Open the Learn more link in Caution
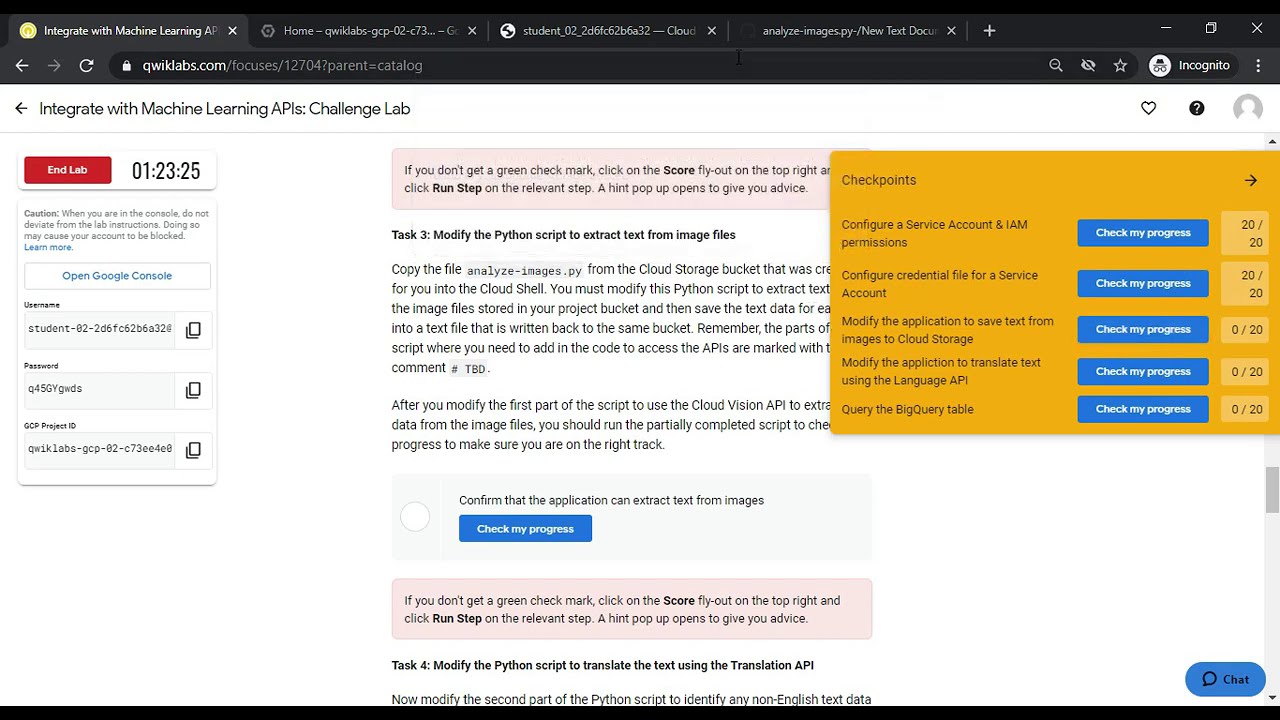 (x=48, y=247)
